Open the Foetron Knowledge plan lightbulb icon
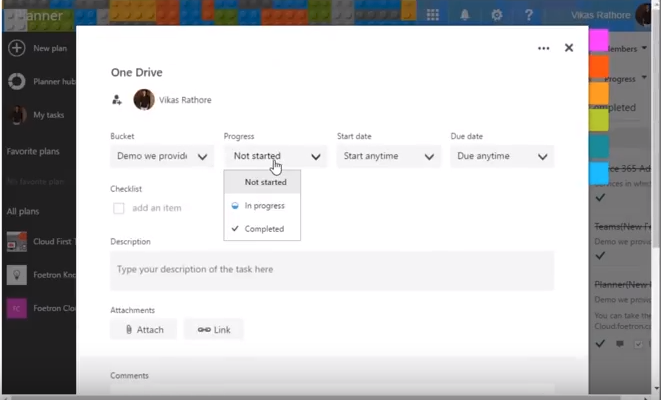 coord(17,275)
